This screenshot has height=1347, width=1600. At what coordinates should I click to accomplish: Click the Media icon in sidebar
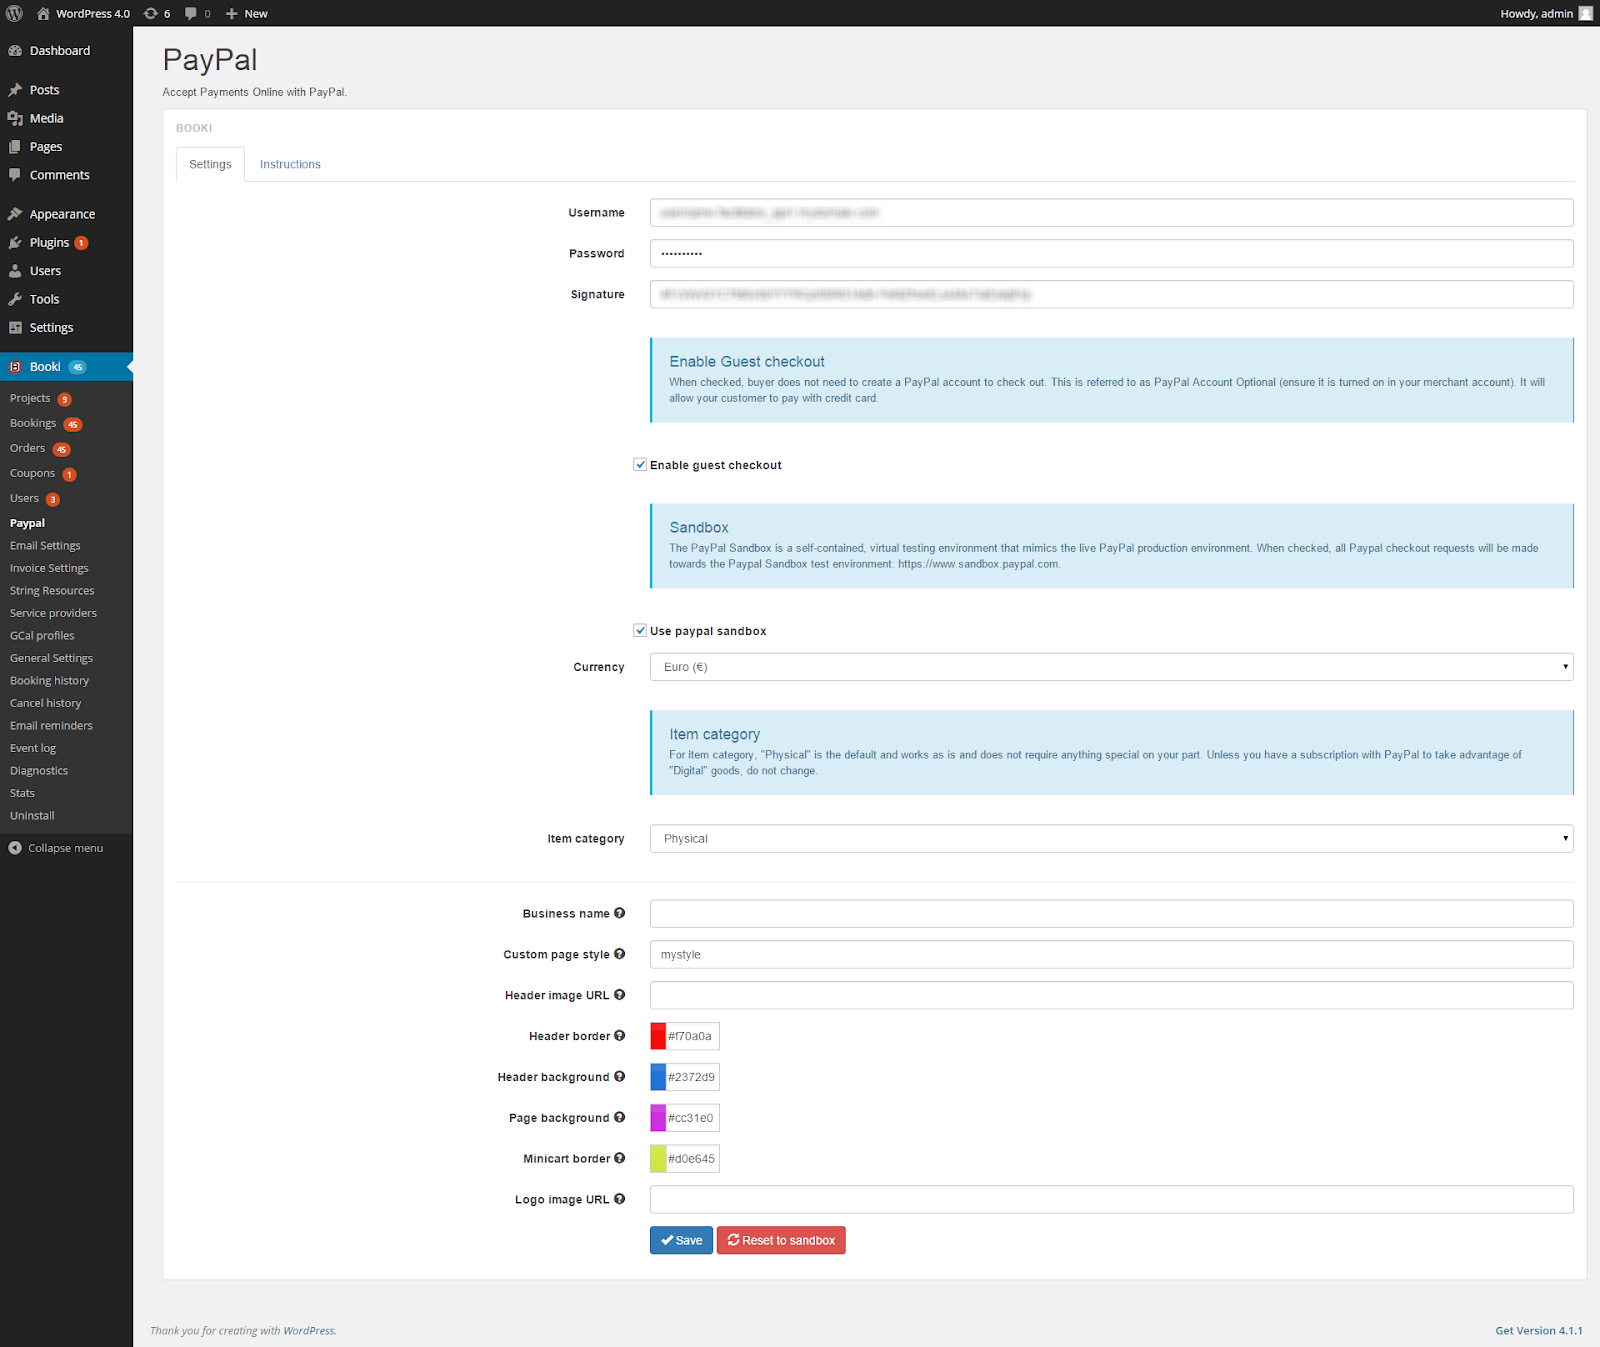click(15, 118)
